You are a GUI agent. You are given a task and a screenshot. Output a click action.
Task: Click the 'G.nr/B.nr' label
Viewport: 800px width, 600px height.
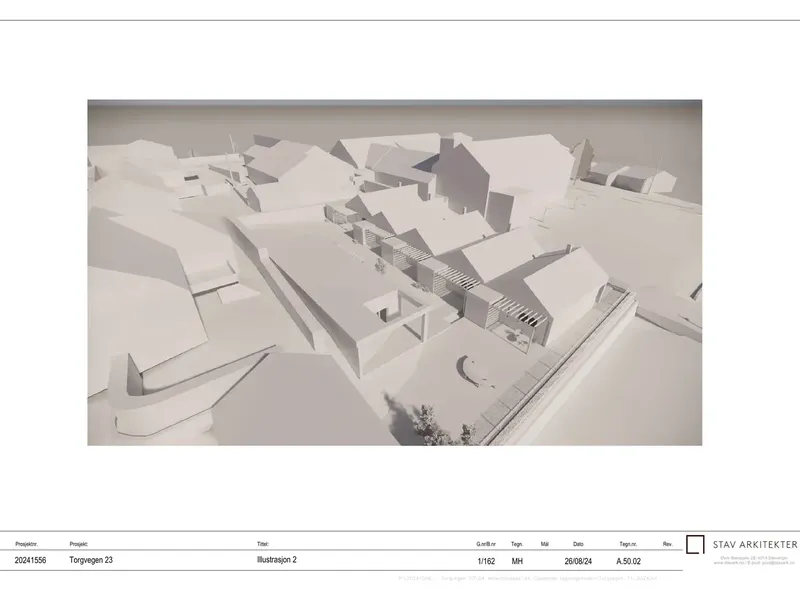[x=486, y=544]
